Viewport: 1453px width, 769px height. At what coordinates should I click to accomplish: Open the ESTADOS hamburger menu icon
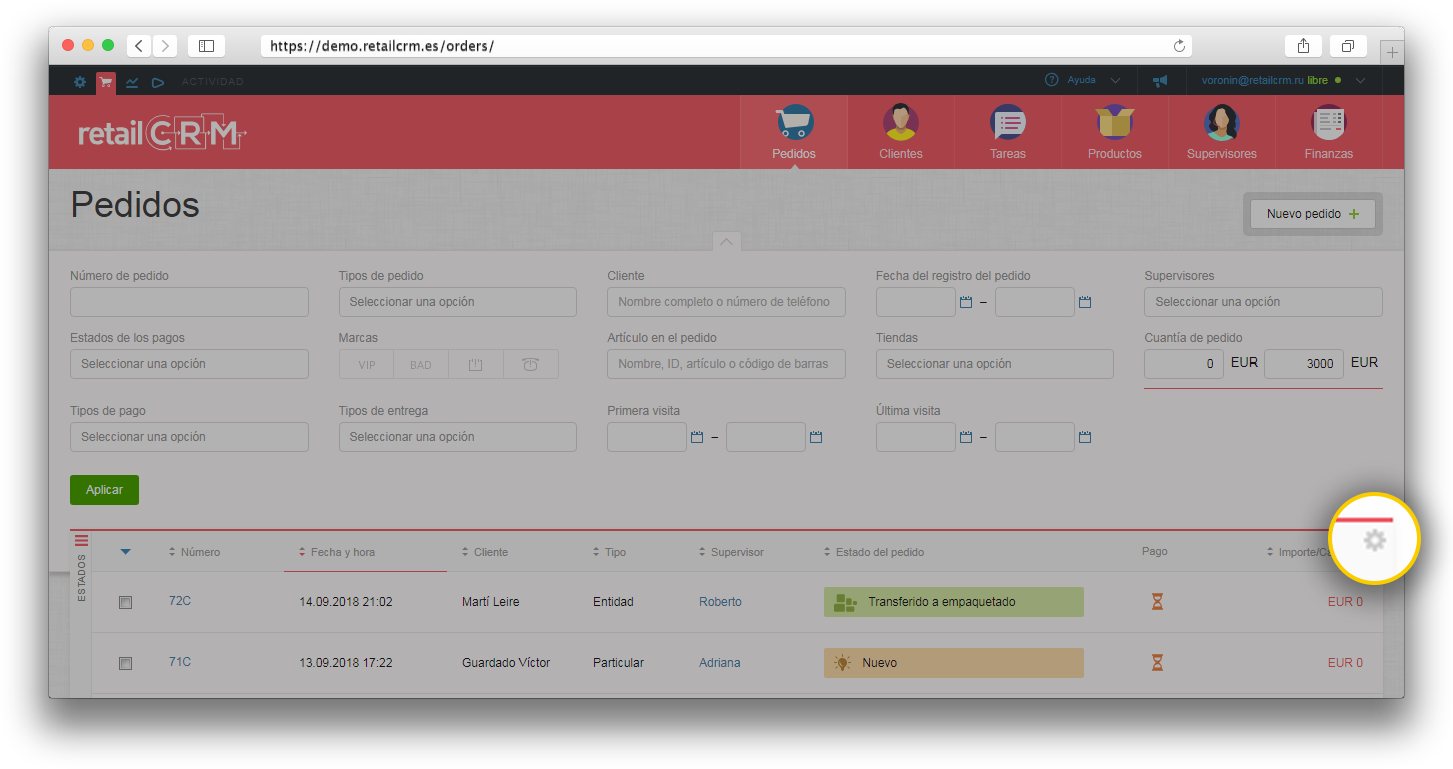pos(82,540)
